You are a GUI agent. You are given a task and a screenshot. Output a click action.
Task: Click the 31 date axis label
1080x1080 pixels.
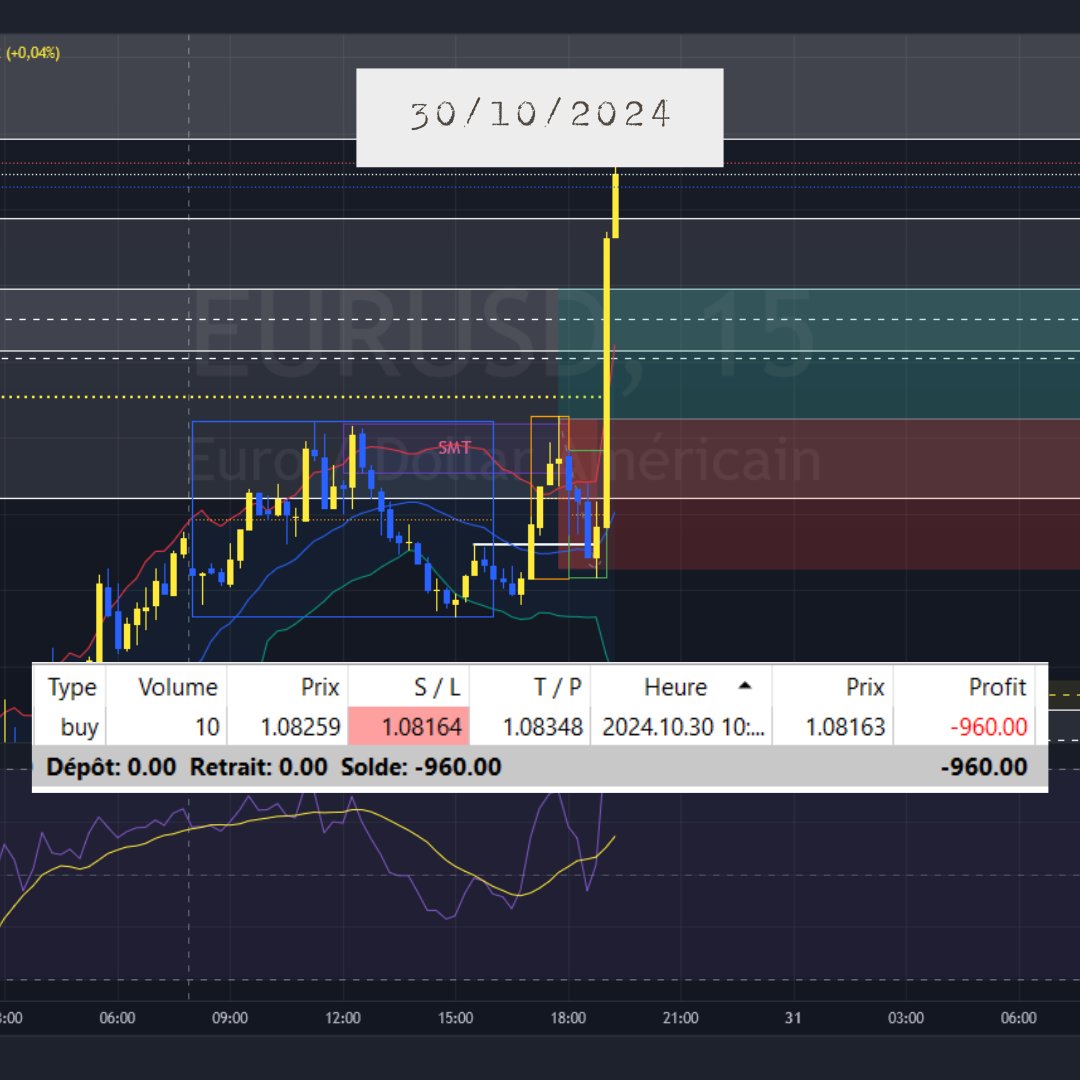[x=793, y=1017]
